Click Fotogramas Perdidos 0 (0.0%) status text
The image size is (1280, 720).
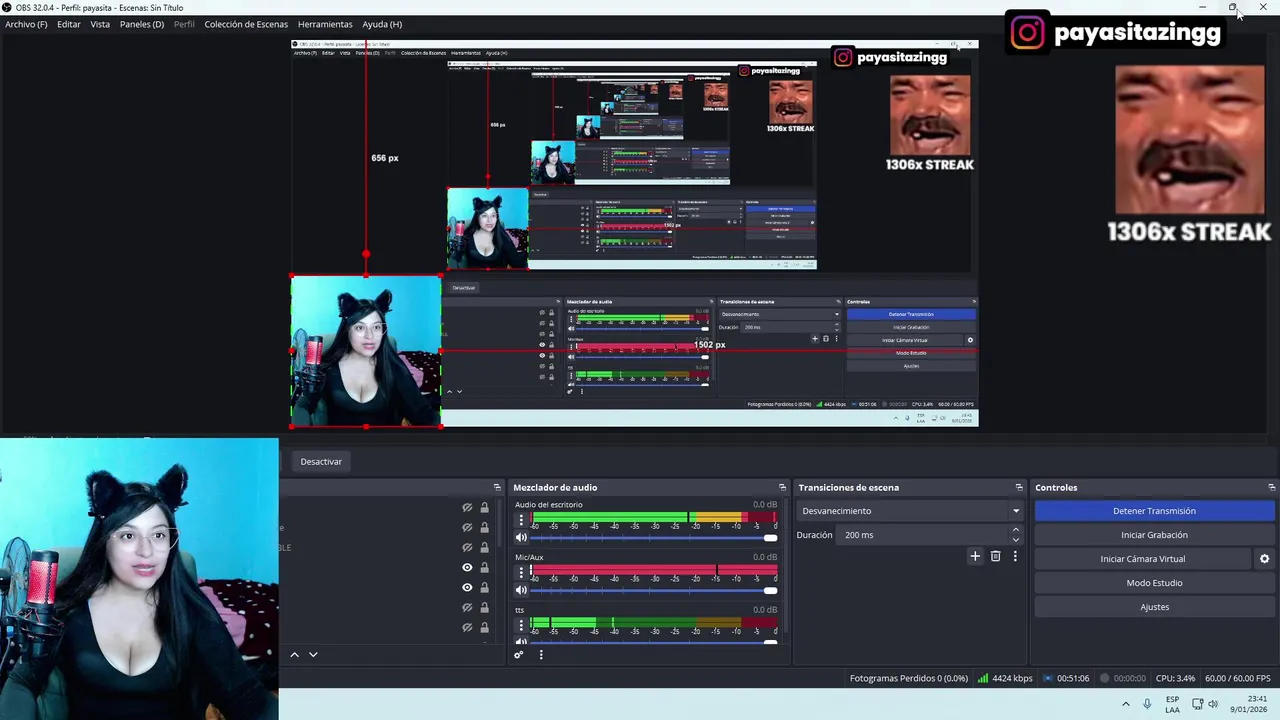(x=909, y=678)
